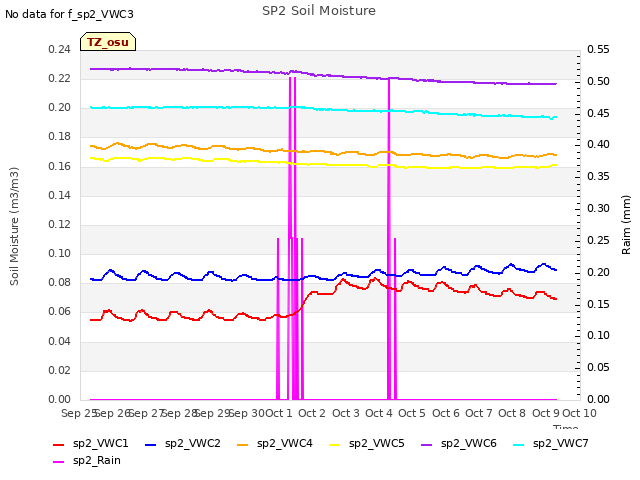
Task: Click magenta color marker beside sp2_Rain
Action: [59, 462]
